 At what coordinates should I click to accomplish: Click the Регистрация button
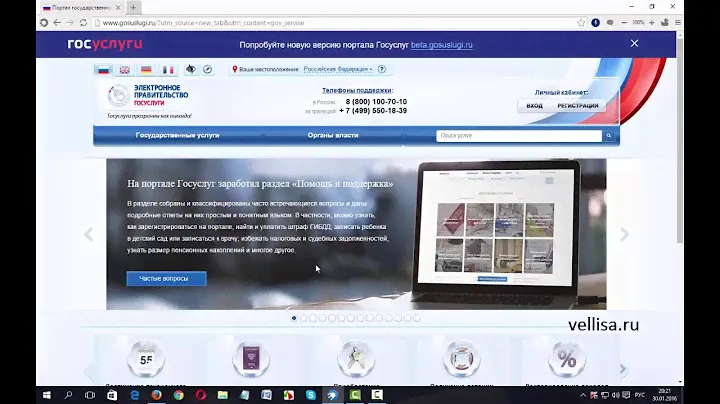coord(578,106)
